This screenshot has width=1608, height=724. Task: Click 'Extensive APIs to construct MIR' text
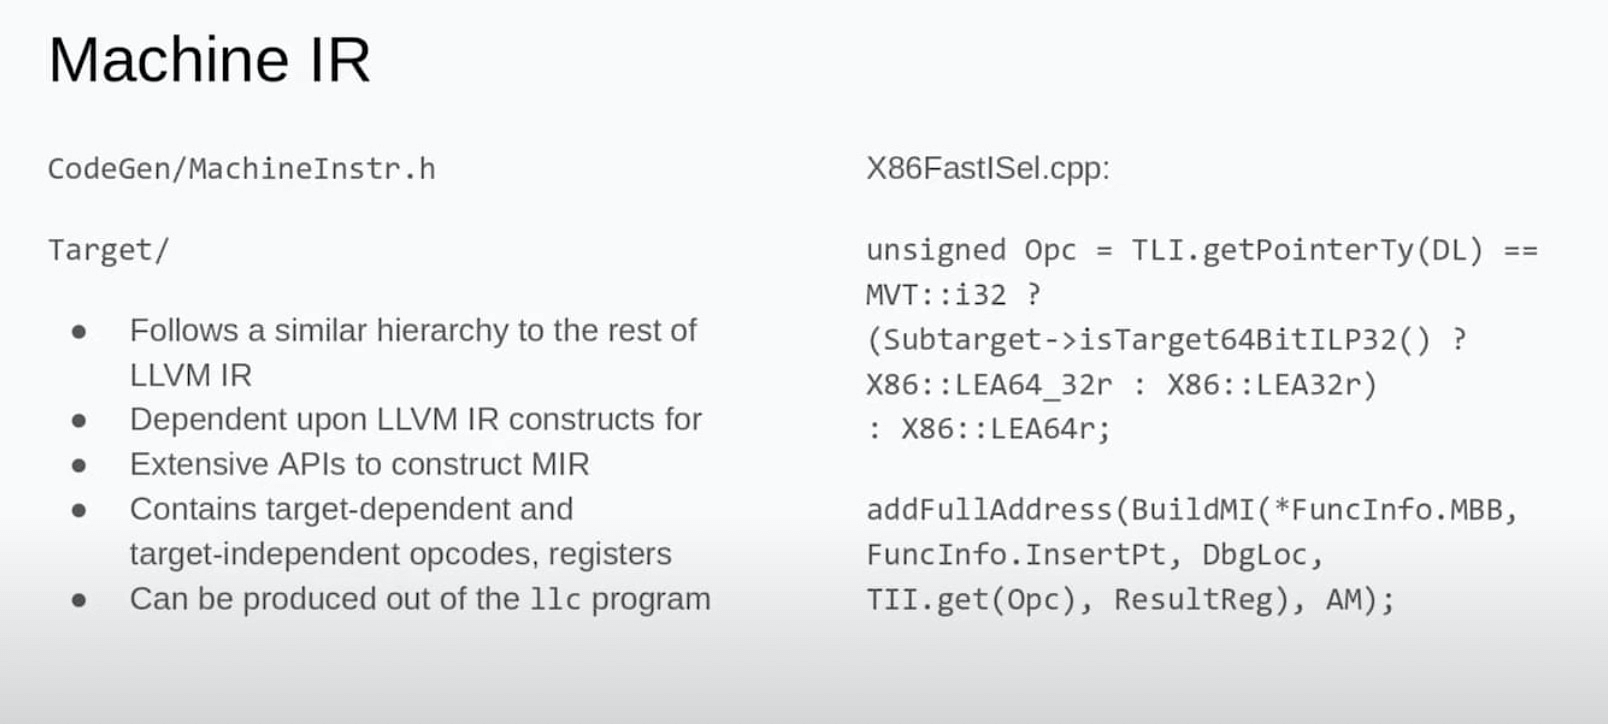[359, 465]
